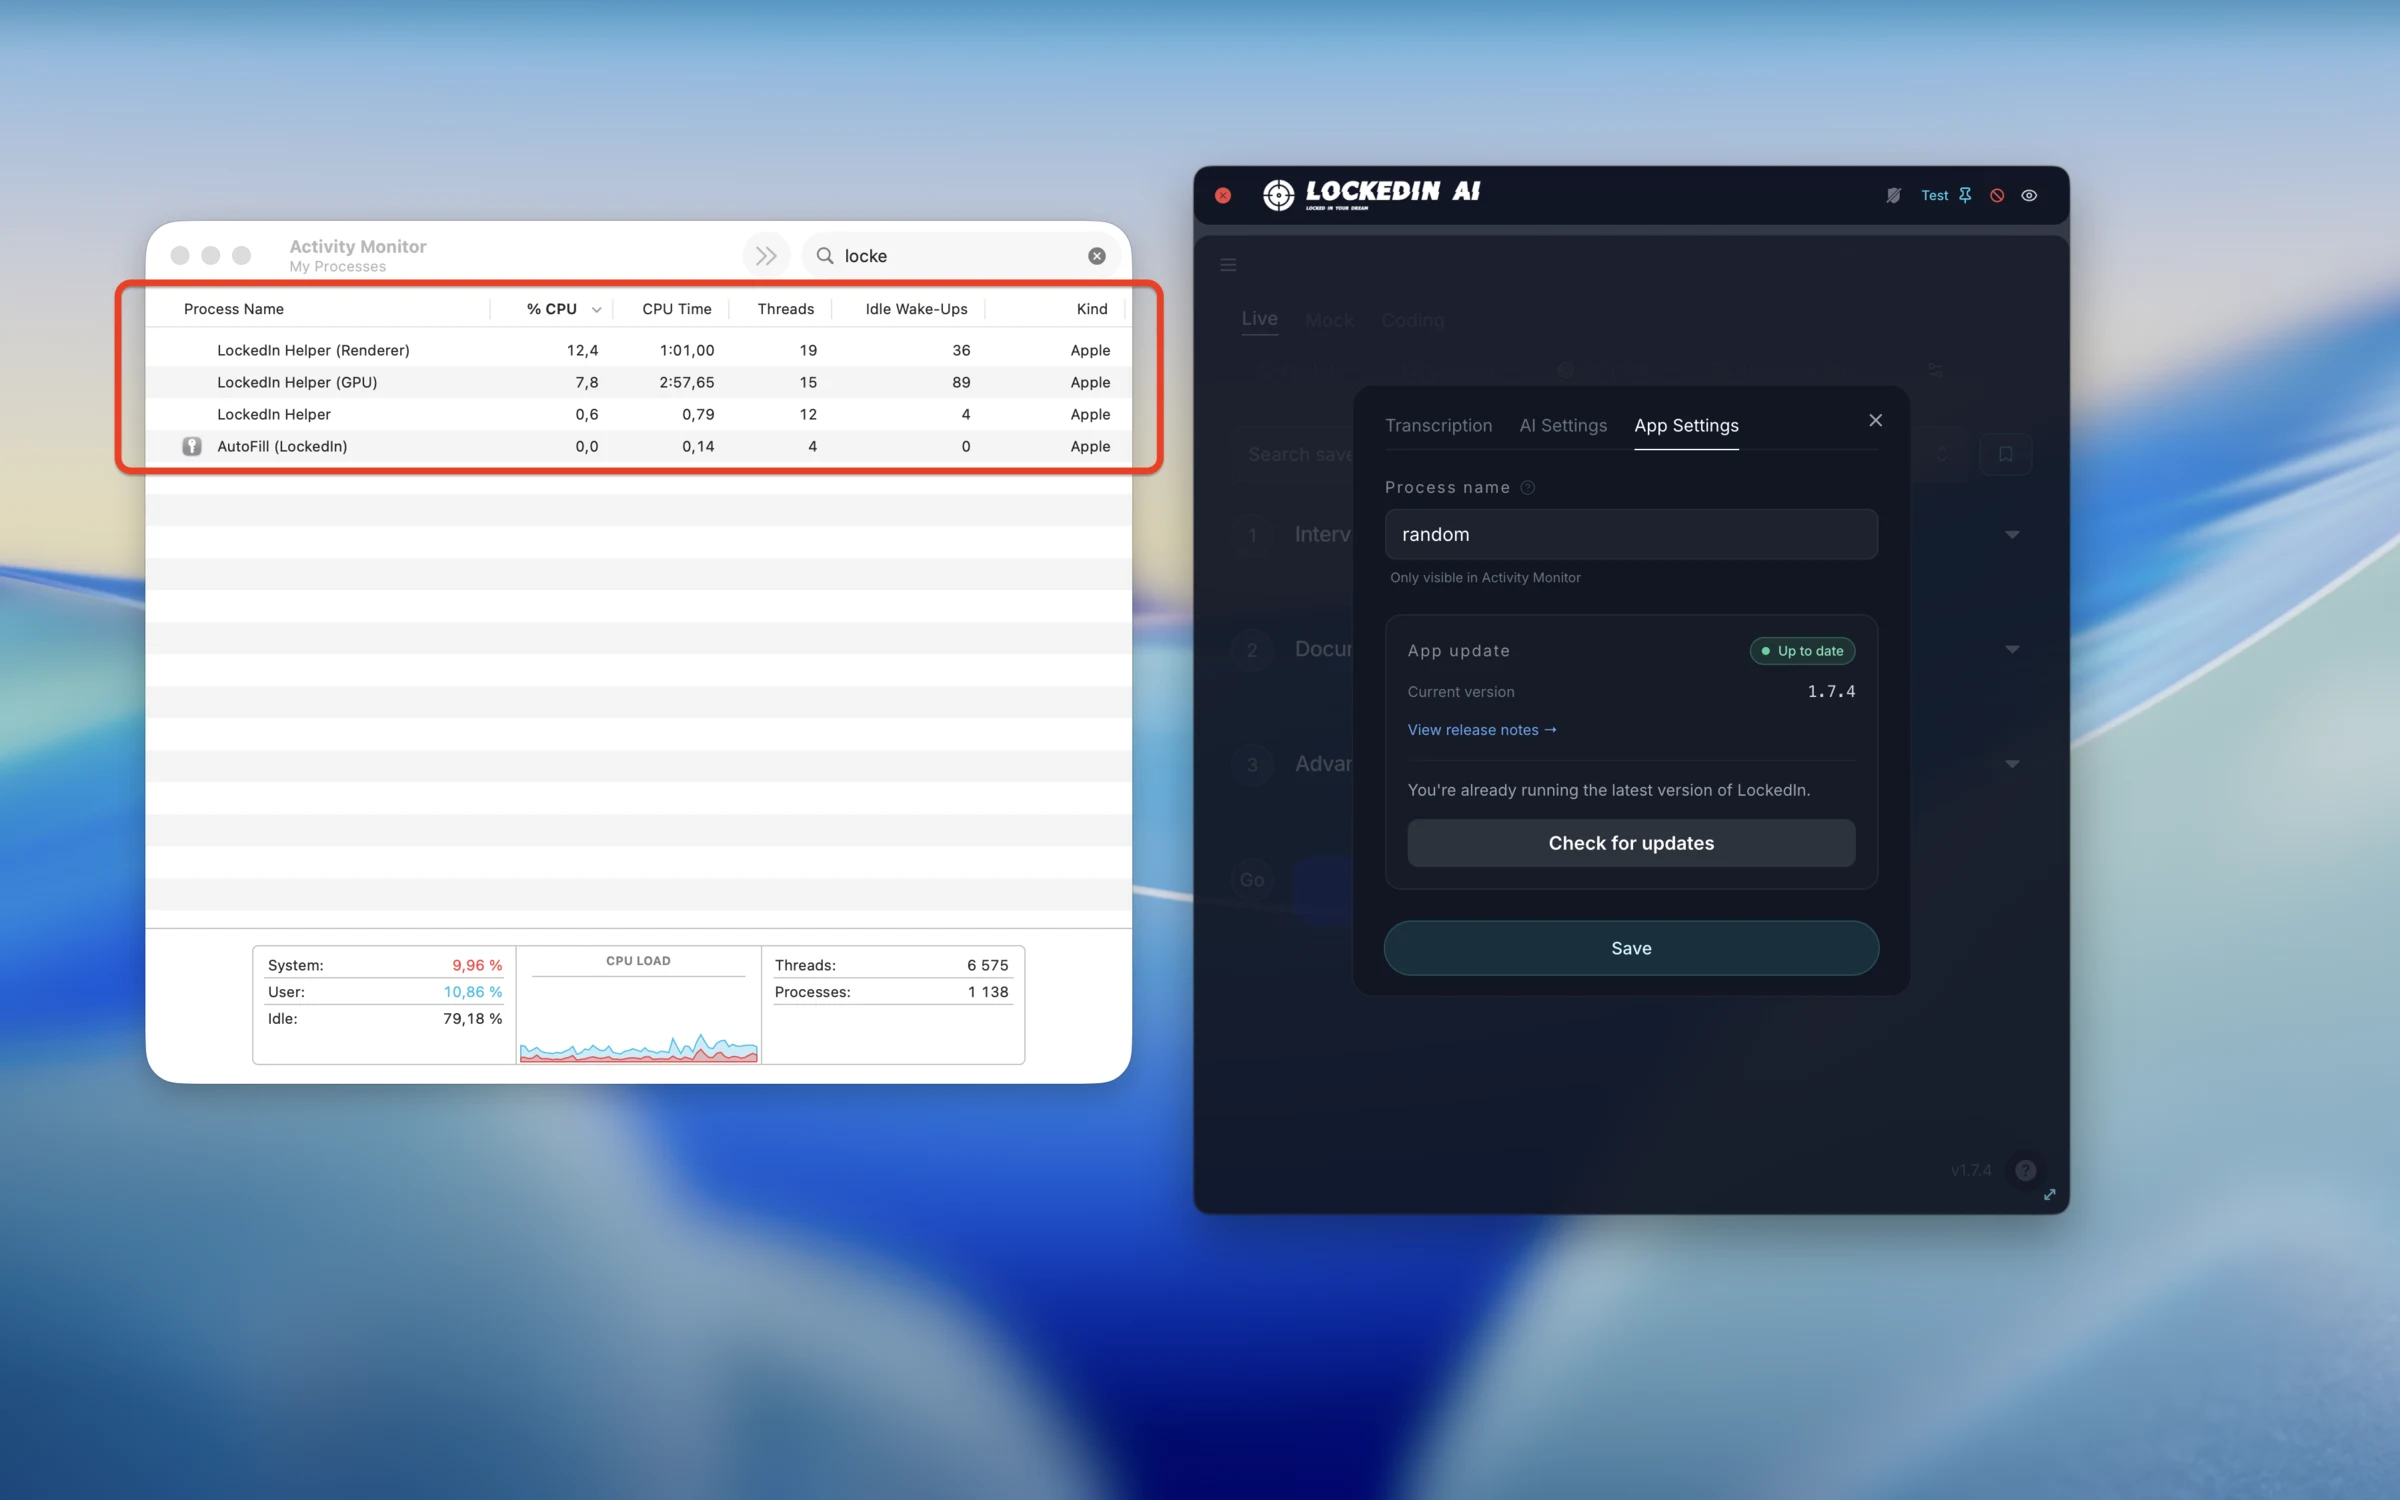Click the 2:57,65 CPU time value

[686, 382]
